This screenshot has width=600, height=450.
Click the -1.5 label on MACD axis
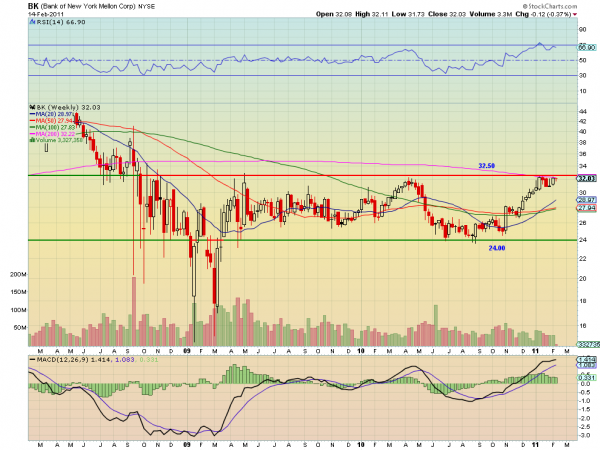(585, 409)
